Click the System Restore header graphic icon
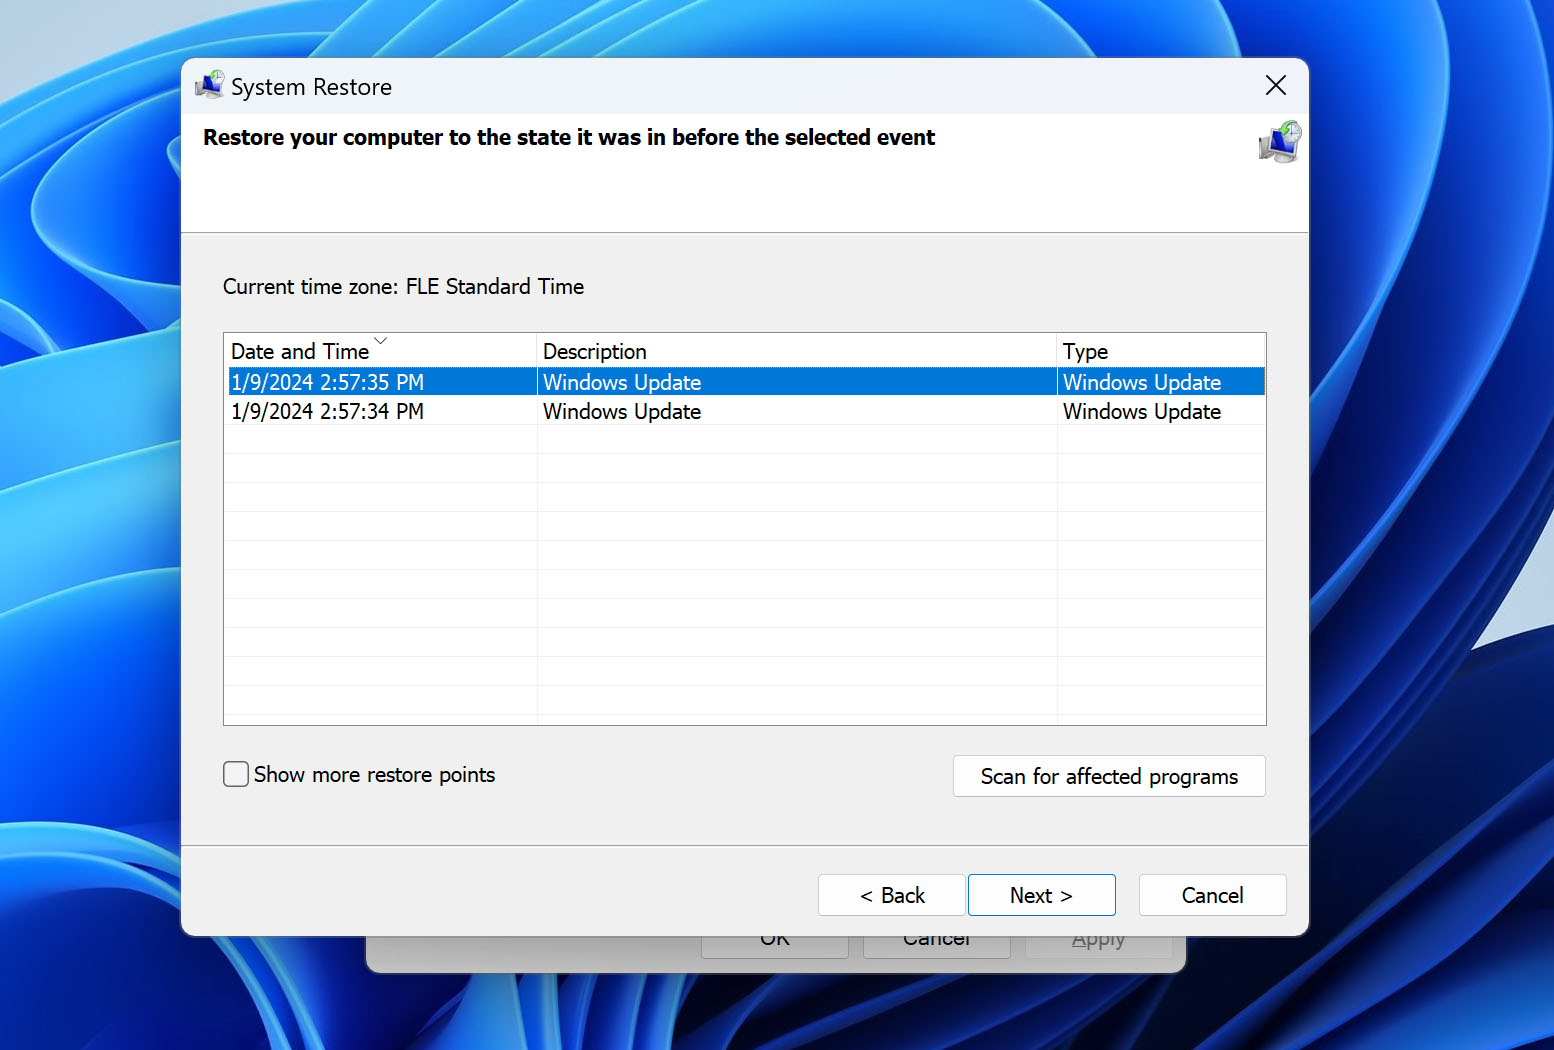The height and width of the screenshot is (1050, 1554). pyautogui.click(x=1280, y=142)
